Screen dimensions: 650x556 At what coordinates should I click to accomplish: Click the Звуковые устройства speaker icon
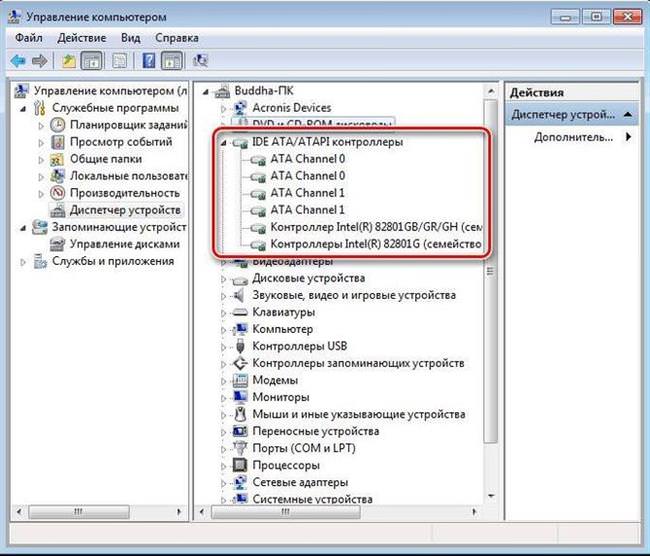[239, 295]
